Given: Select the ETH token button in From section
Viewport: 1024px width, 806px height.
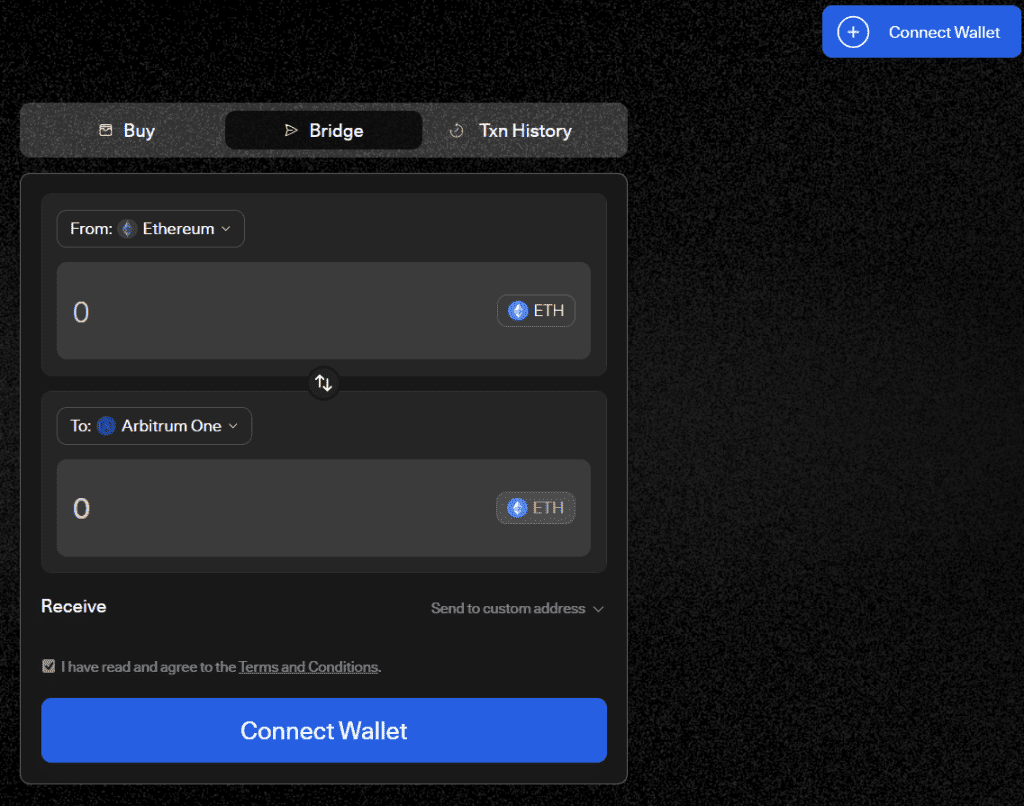Looking at the screenshot, I should pyautogui.click(x=536, y=311).
